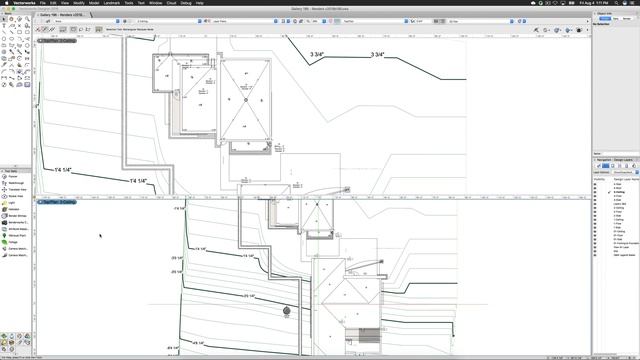Open macOS Spotlight search magnifier
The image size is (640, 360).
pyautogui.click(x=616, y=3)
